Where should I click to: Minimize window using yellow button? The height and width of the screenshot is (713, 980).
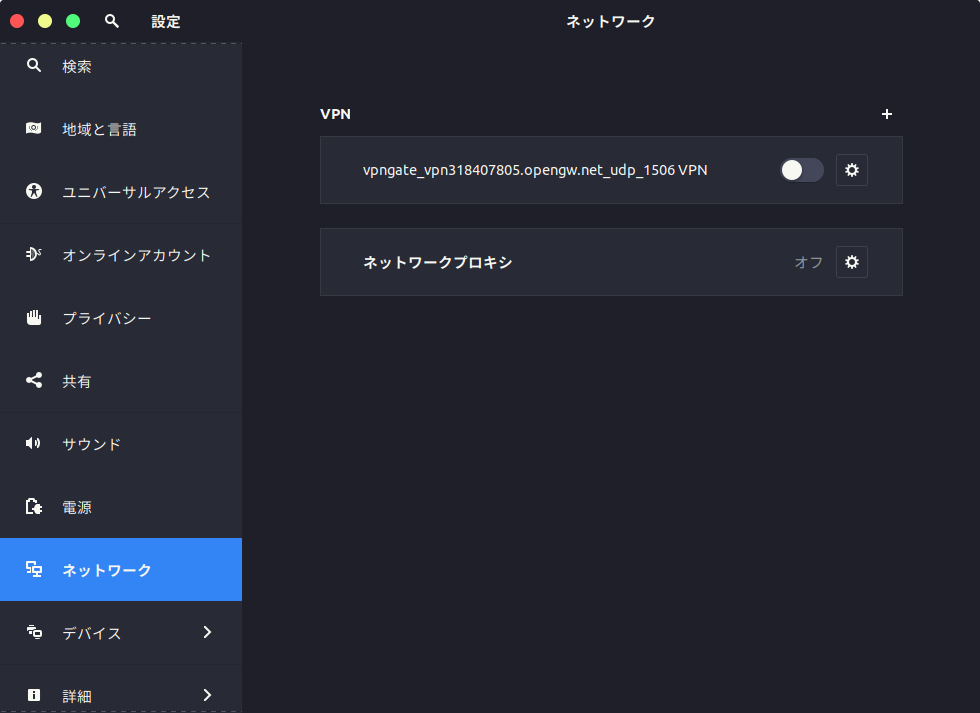(x=45, y=21)
